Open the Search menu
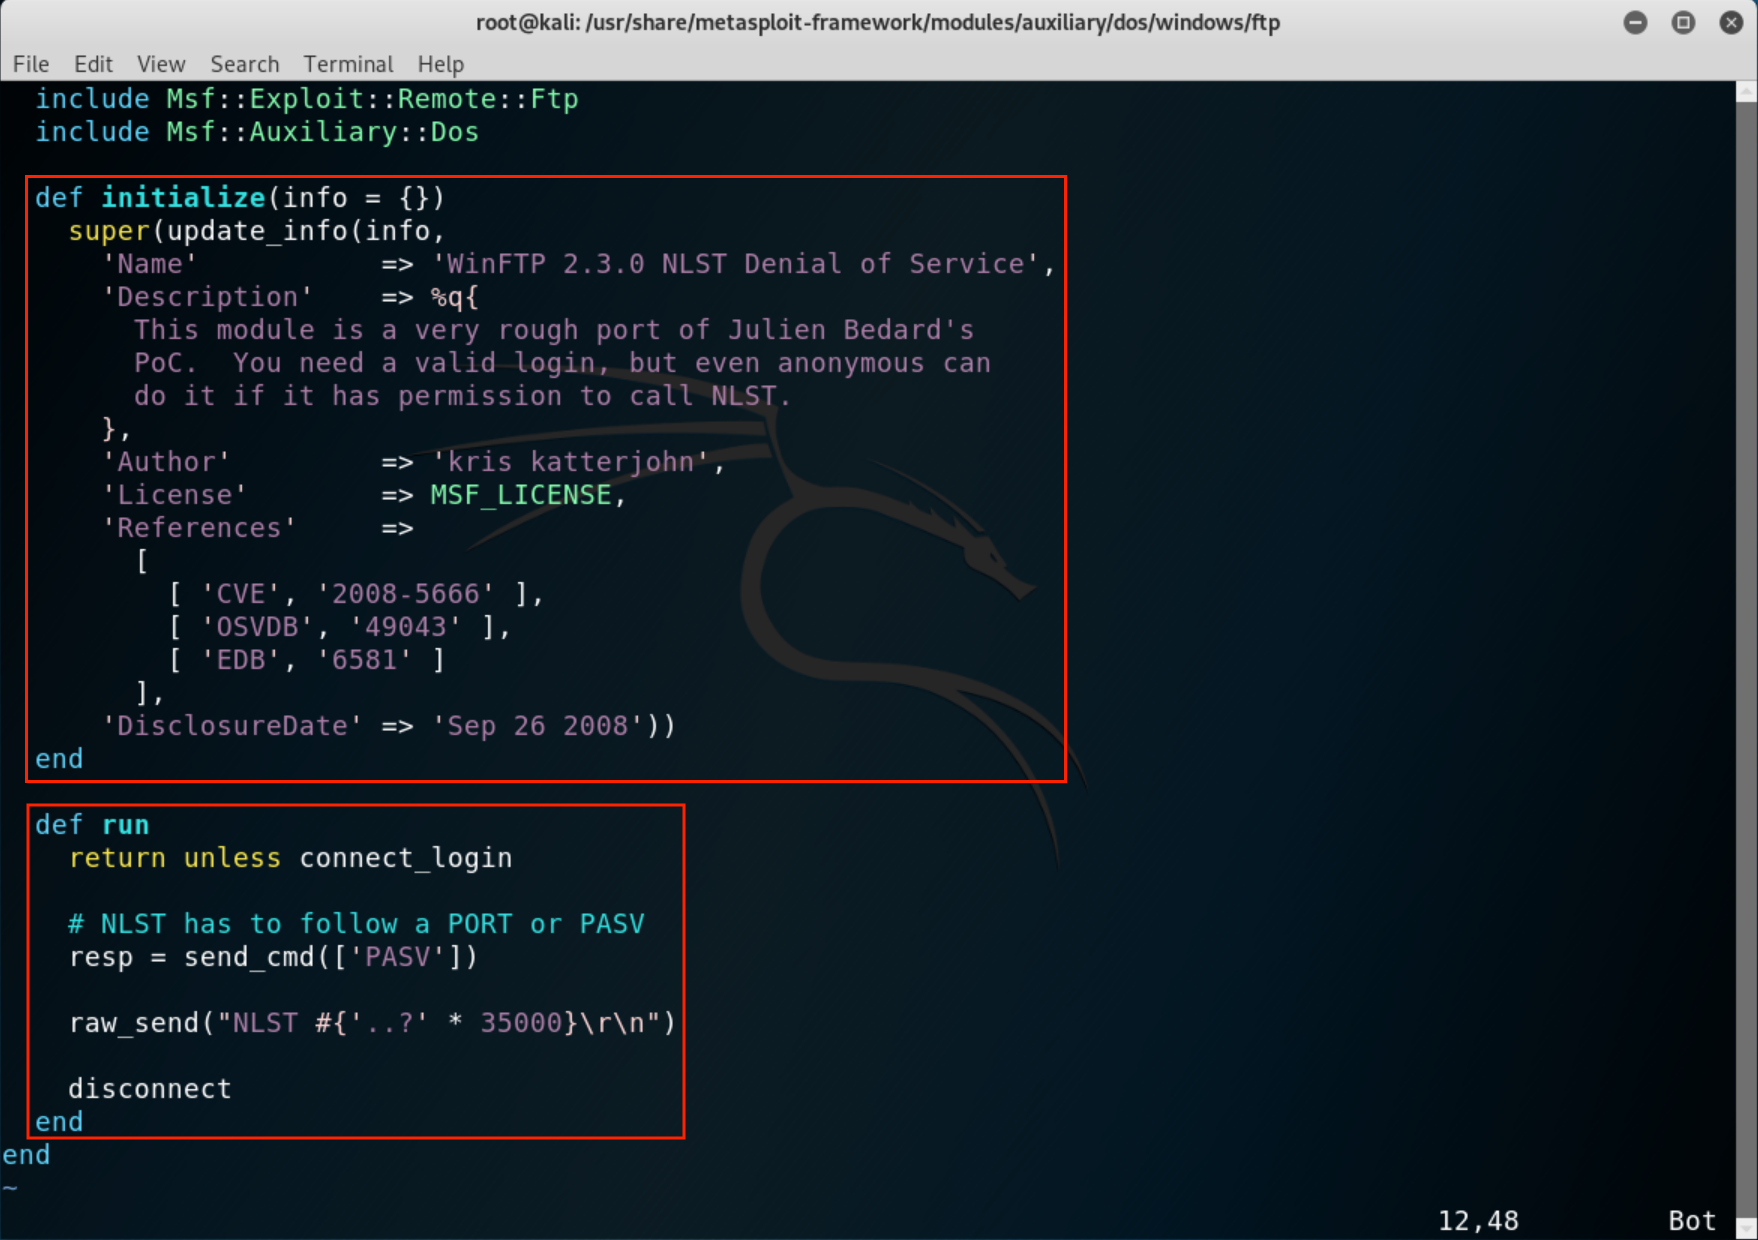The image size is (1758, 1240). (245, 64)
